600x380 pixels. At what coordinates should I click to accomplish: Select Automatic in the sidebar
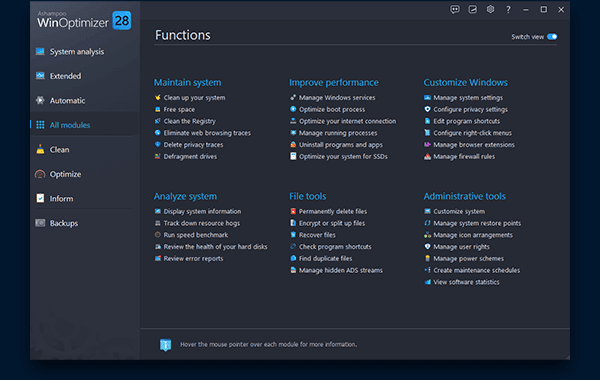67,101
